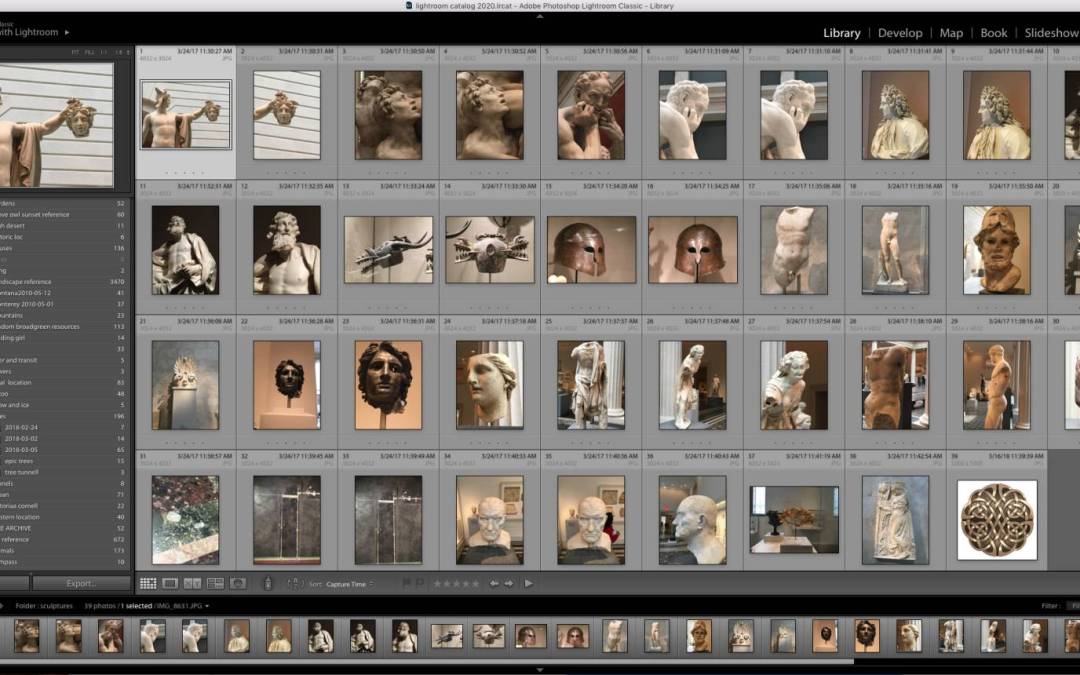Viewport: 1080px width, 675px height.
Task: Open Survey view icon in toolbar
Action: coord(215,583)
